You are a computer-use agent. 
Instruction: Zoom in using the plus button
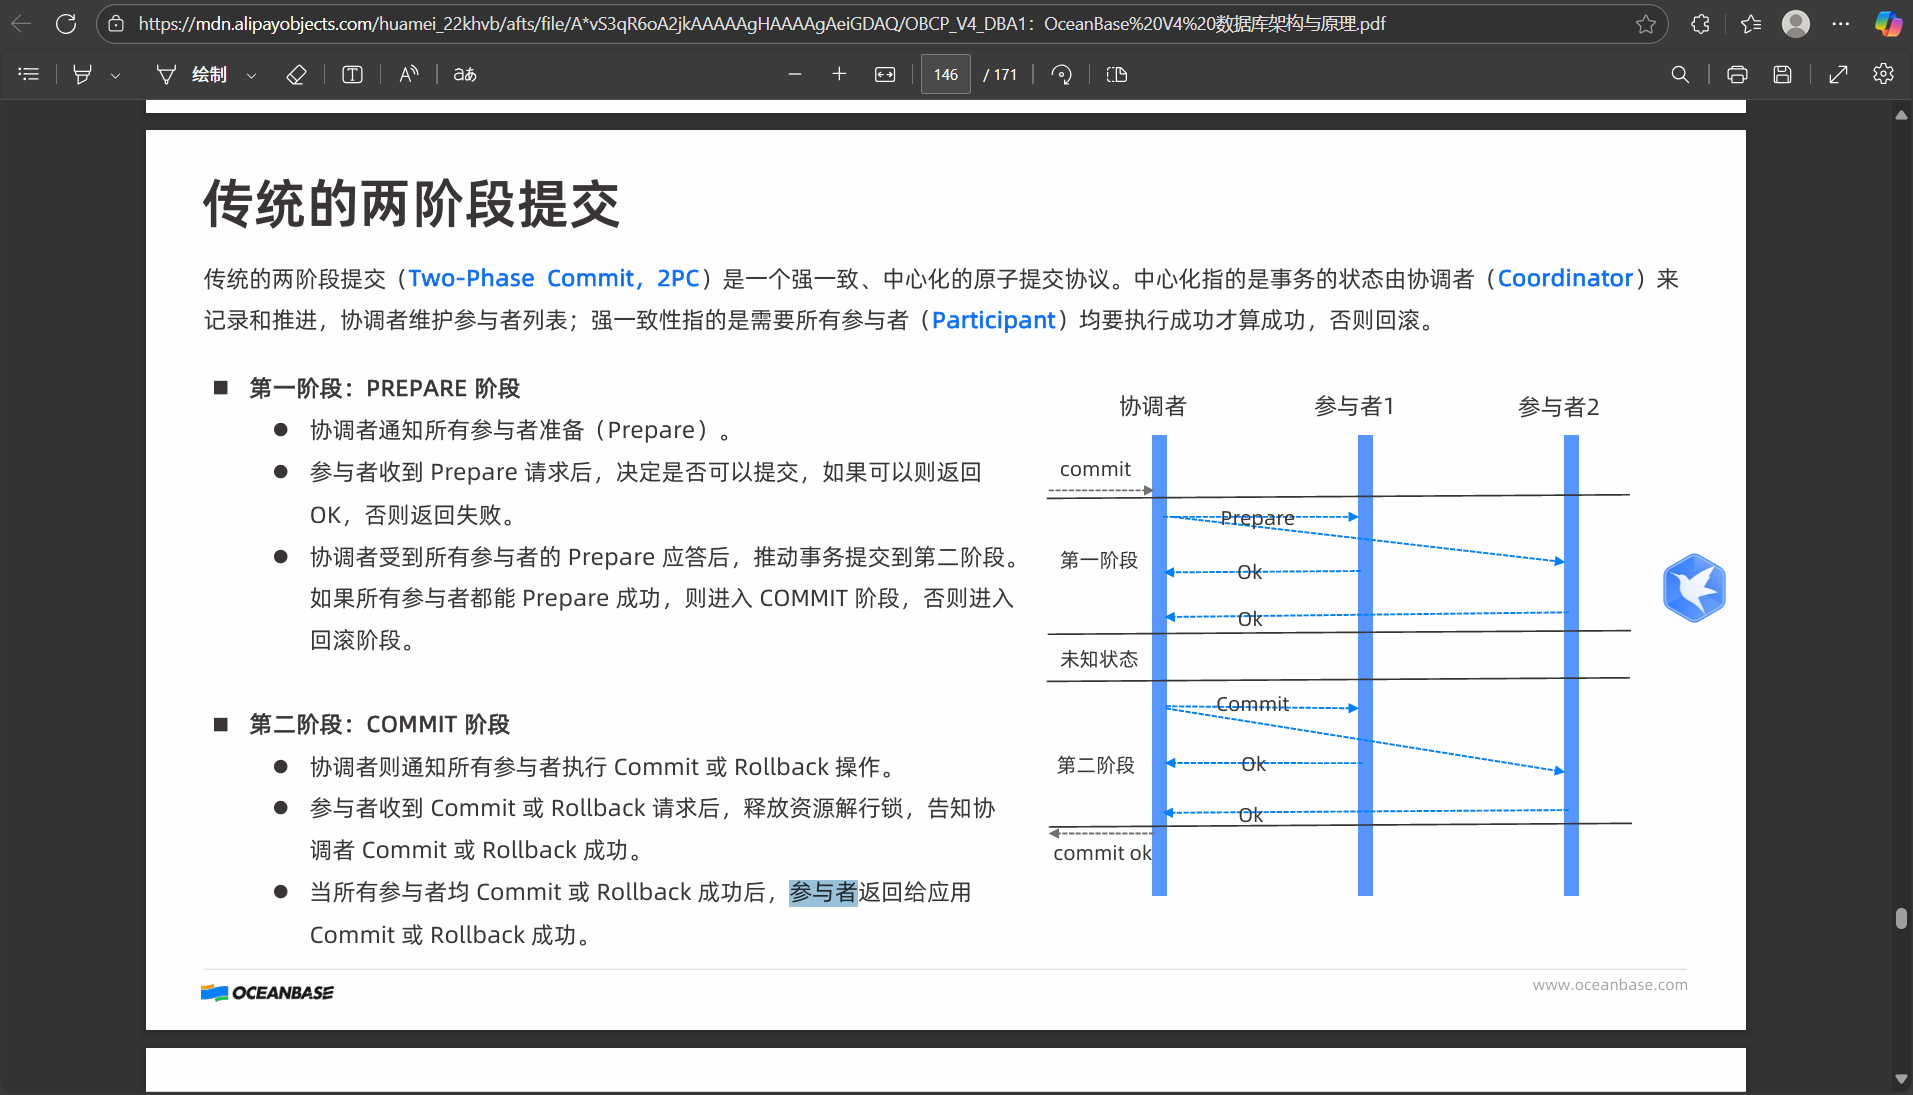pos(839,74)
